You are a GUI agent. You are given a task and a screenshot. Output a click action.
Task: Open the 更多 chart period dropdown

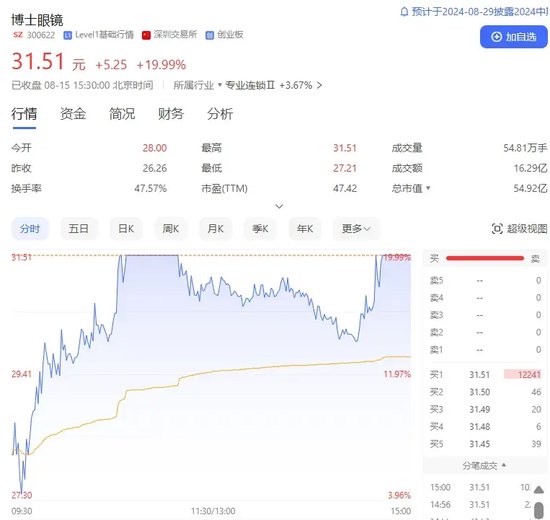tap(356, 229)
